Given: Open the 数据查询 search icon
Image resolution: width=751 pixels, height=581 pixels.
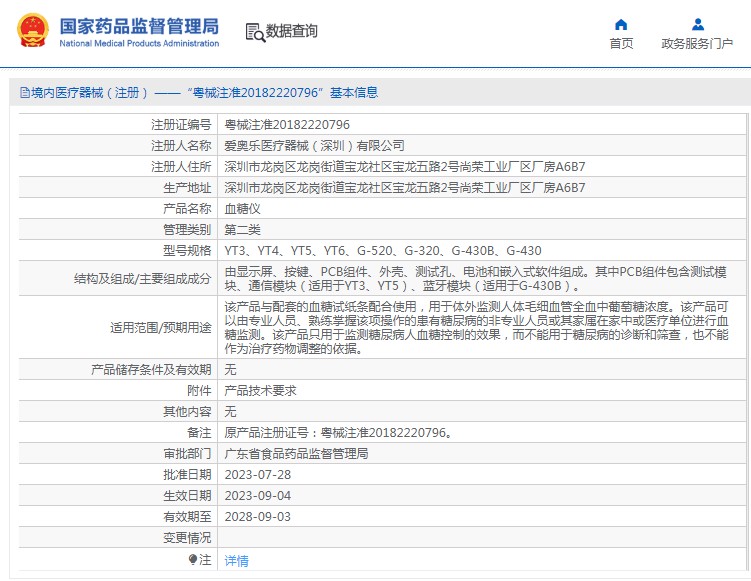Looking at the screenshot, I should (255, 32).
